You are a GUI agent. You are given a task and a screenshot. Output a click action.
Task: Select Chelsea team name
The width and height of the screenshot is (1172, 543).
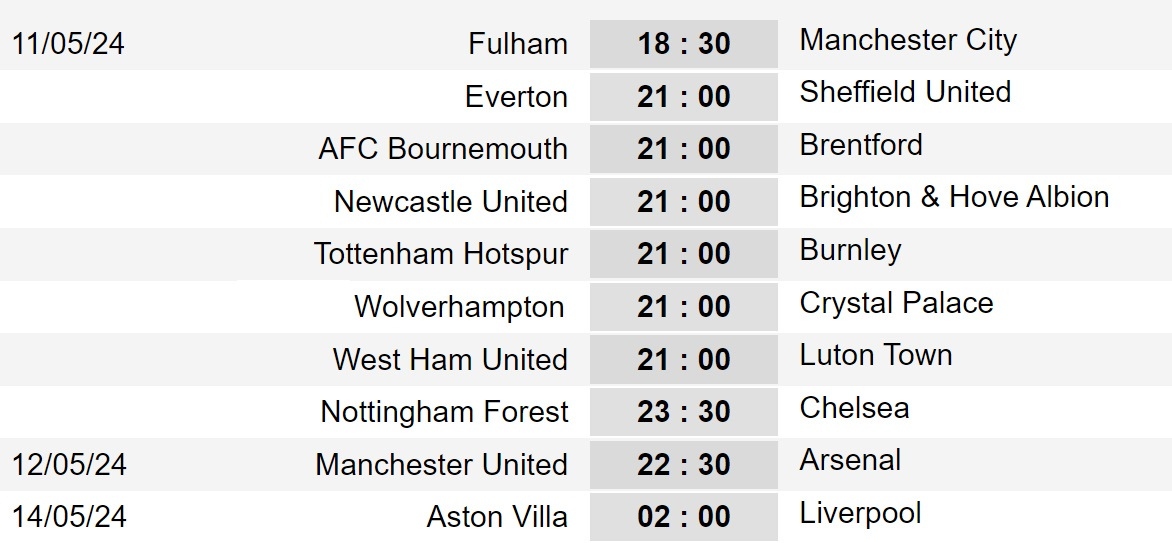click(x=854, y=408)
